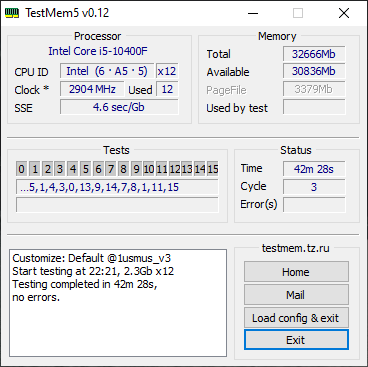Click the Mail button
Screen dimensions: 368x367
pos(296,295)
